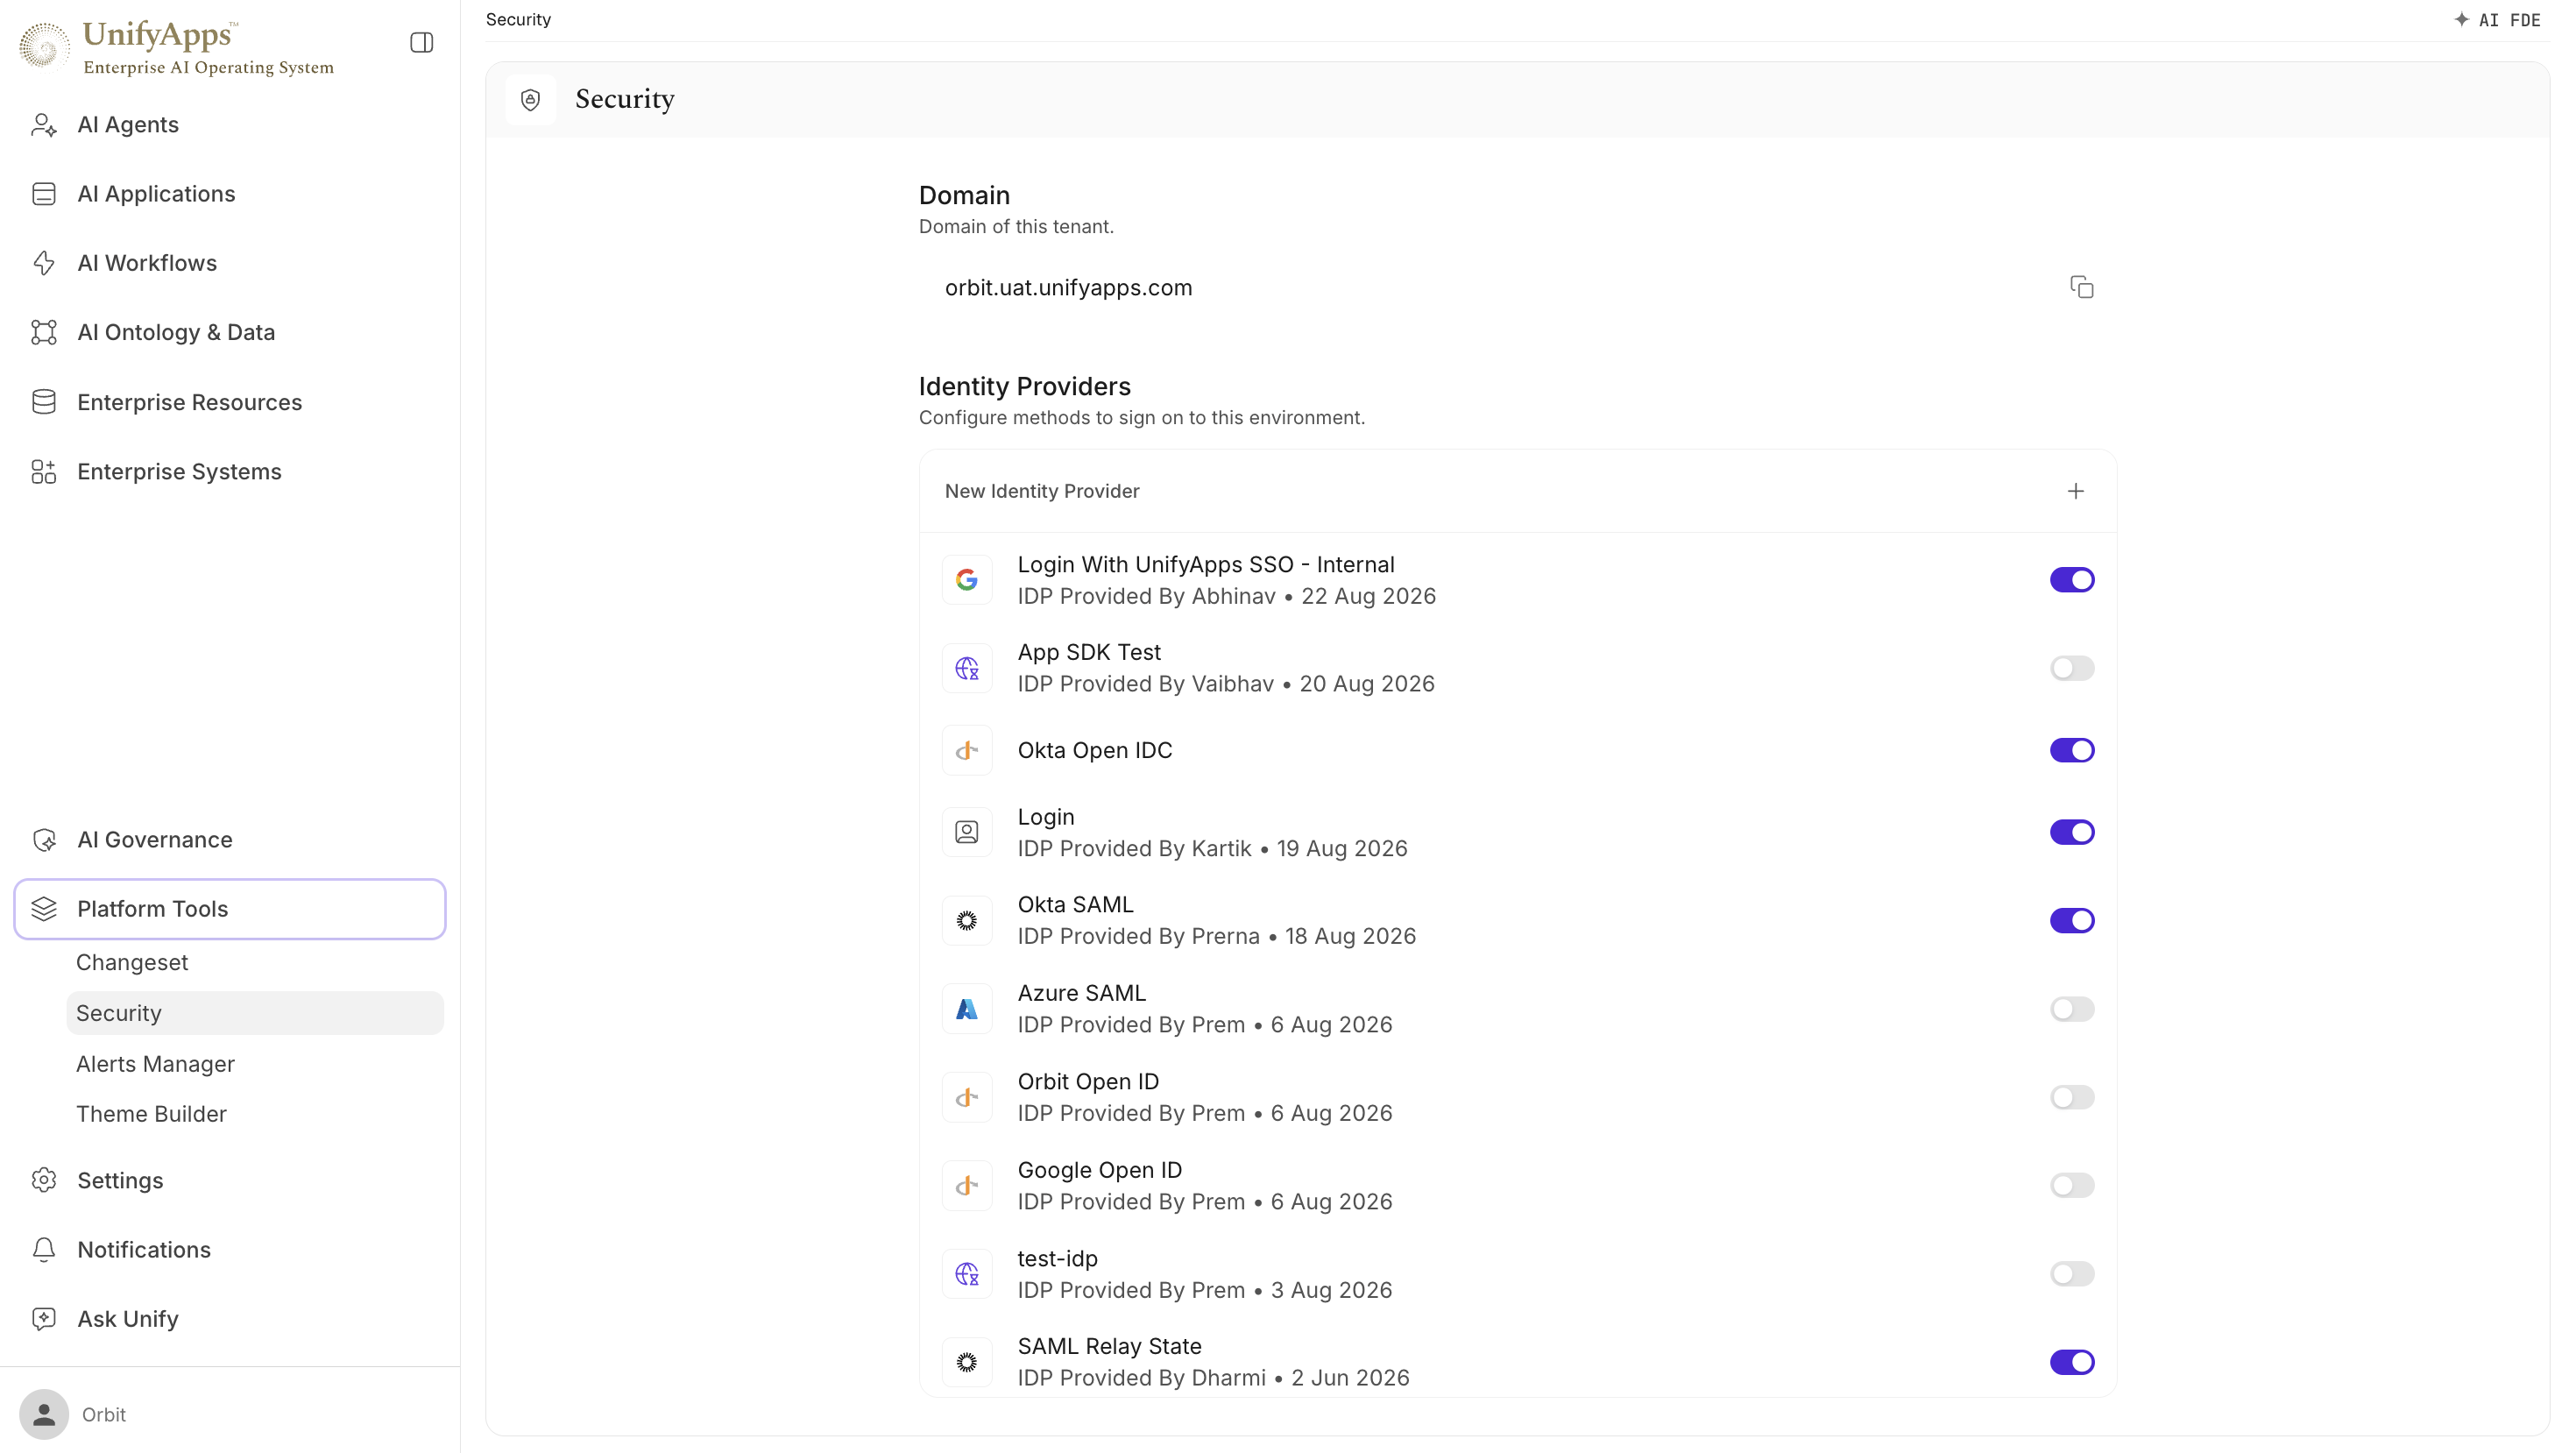Click domain orbit.uat.unifyapps.com field
The width and height of the screenshot is (2576, 1453).
pyautogui.click(x=1518, y=288)
